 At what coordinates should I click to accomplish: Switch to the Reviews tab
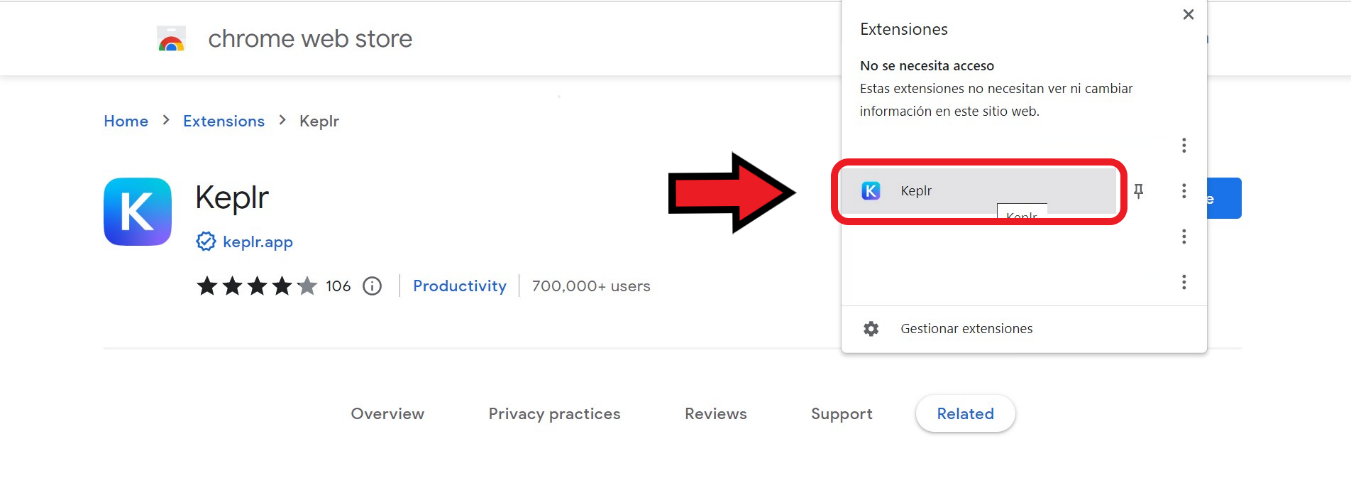pyautogui.click(x=716, y=414)
